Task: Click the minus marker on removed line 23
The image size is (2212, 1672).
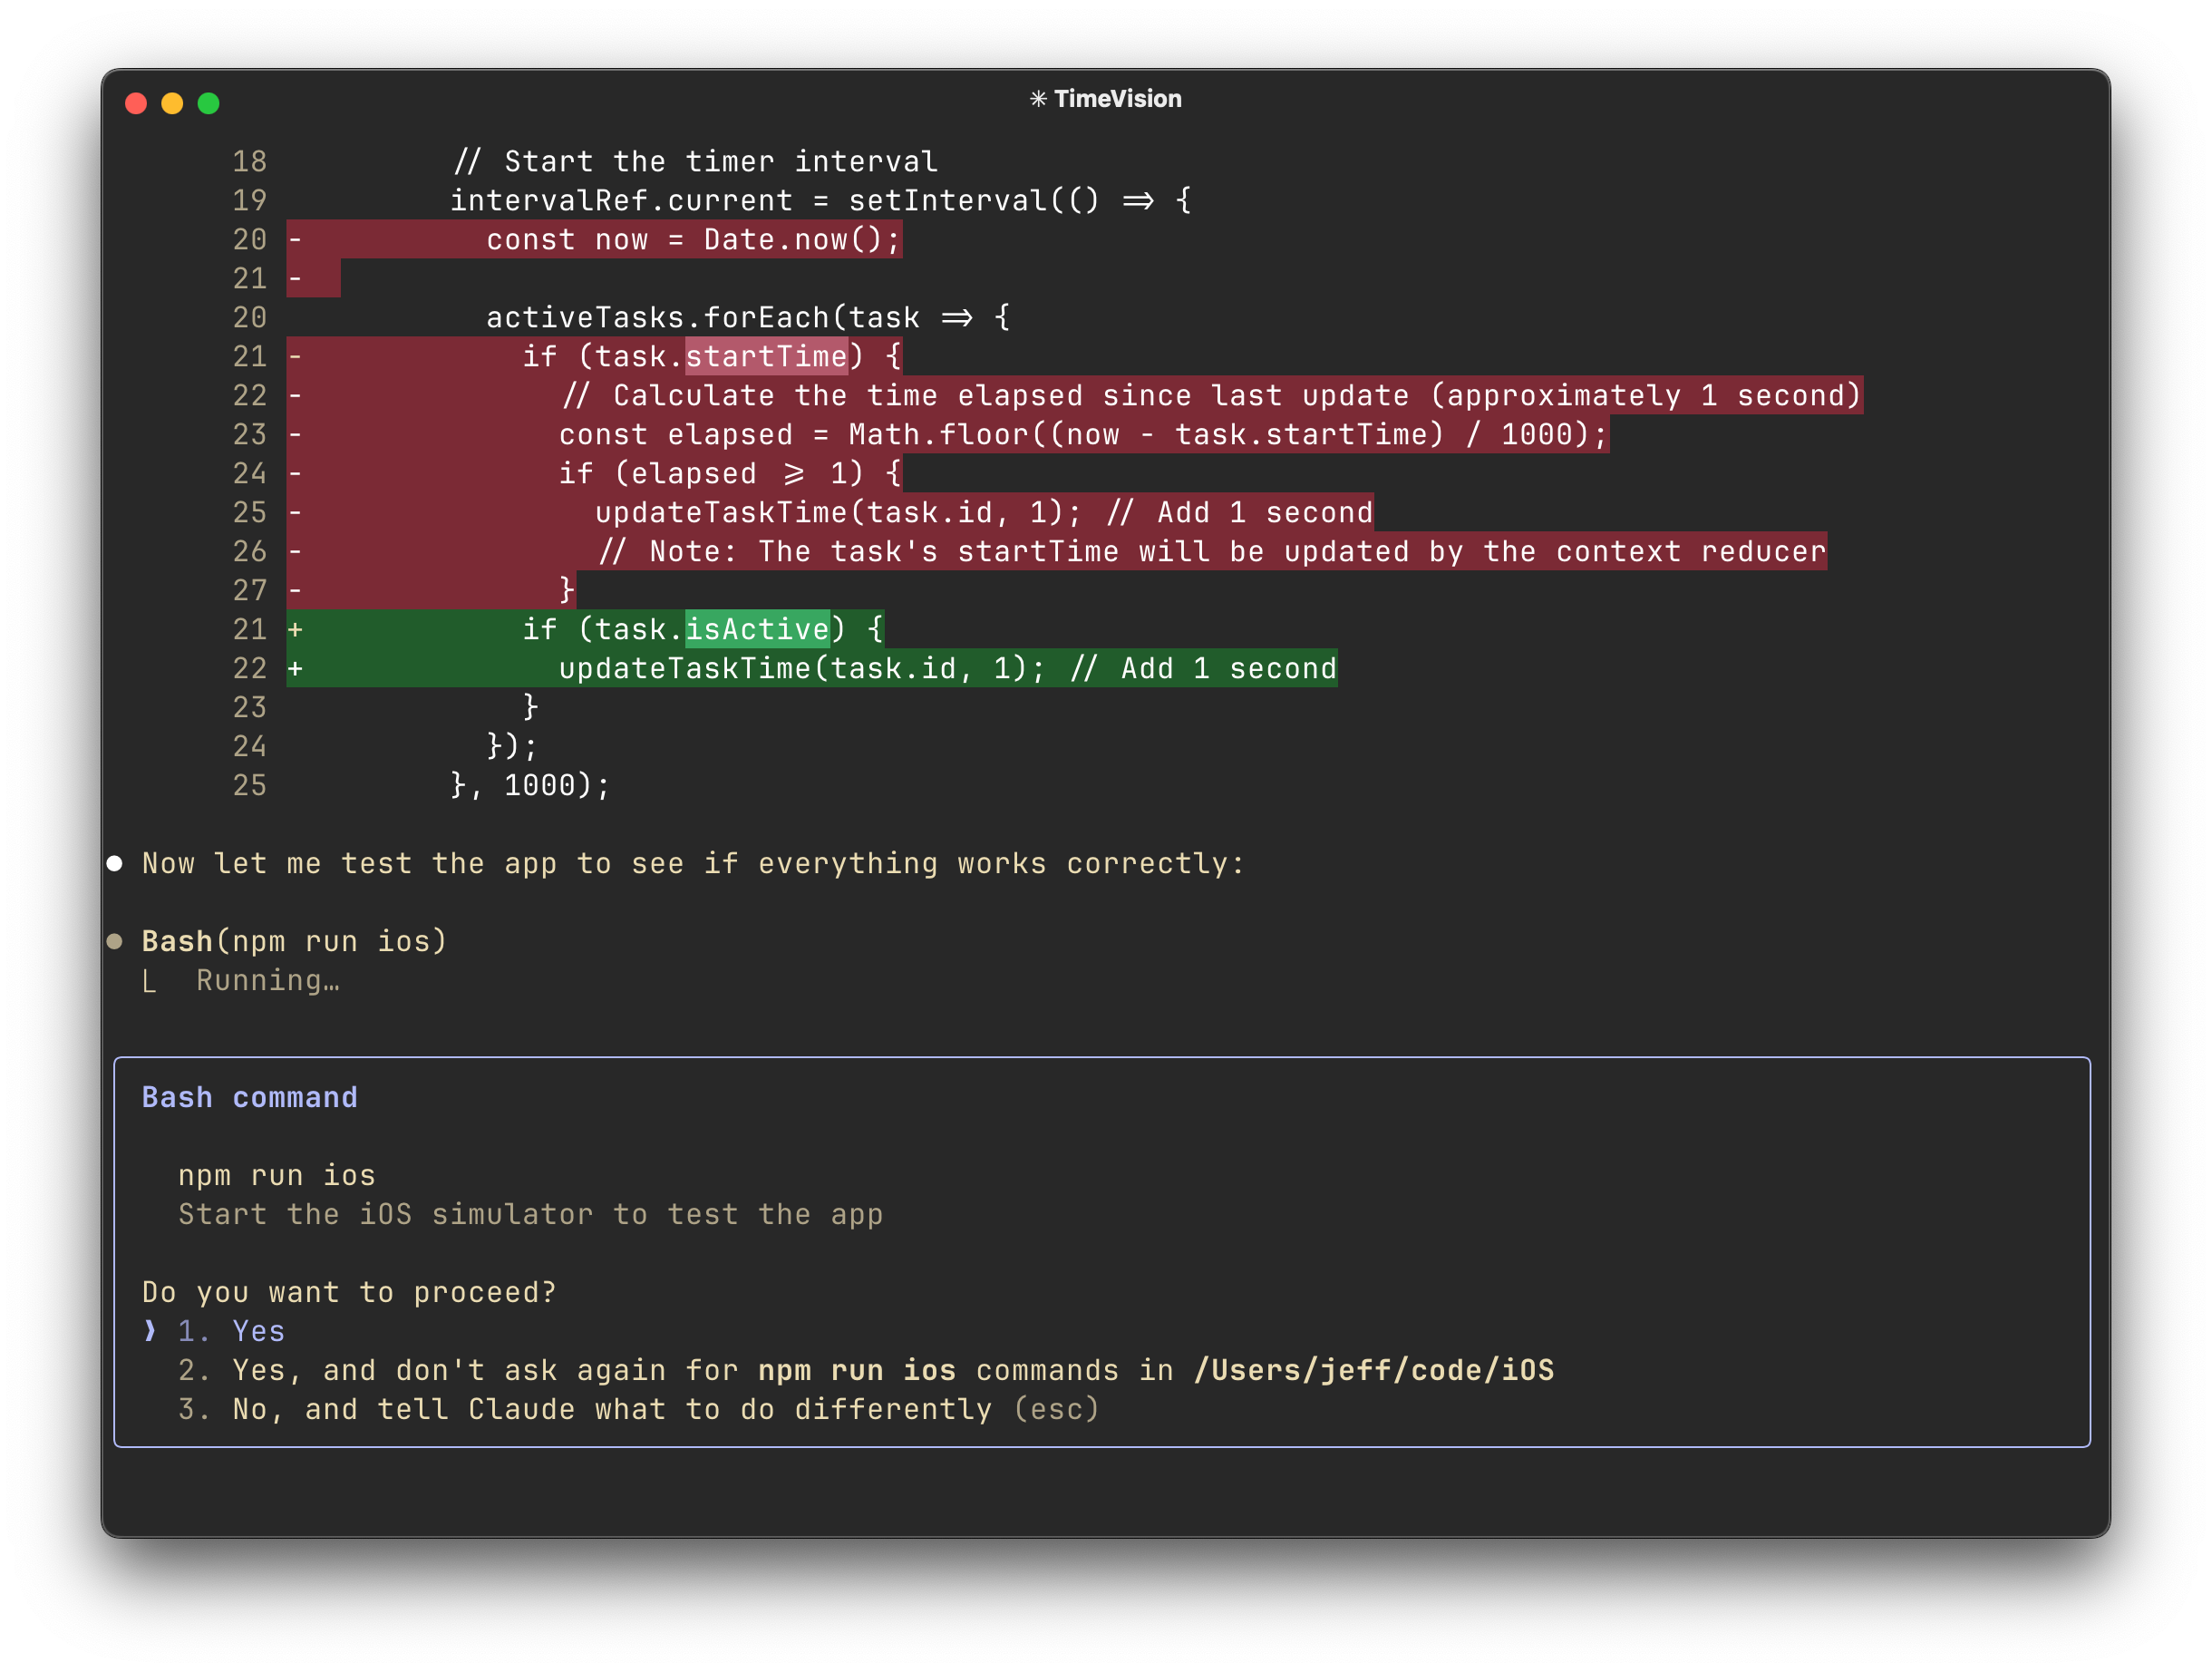Action: [x=296, y=434]
